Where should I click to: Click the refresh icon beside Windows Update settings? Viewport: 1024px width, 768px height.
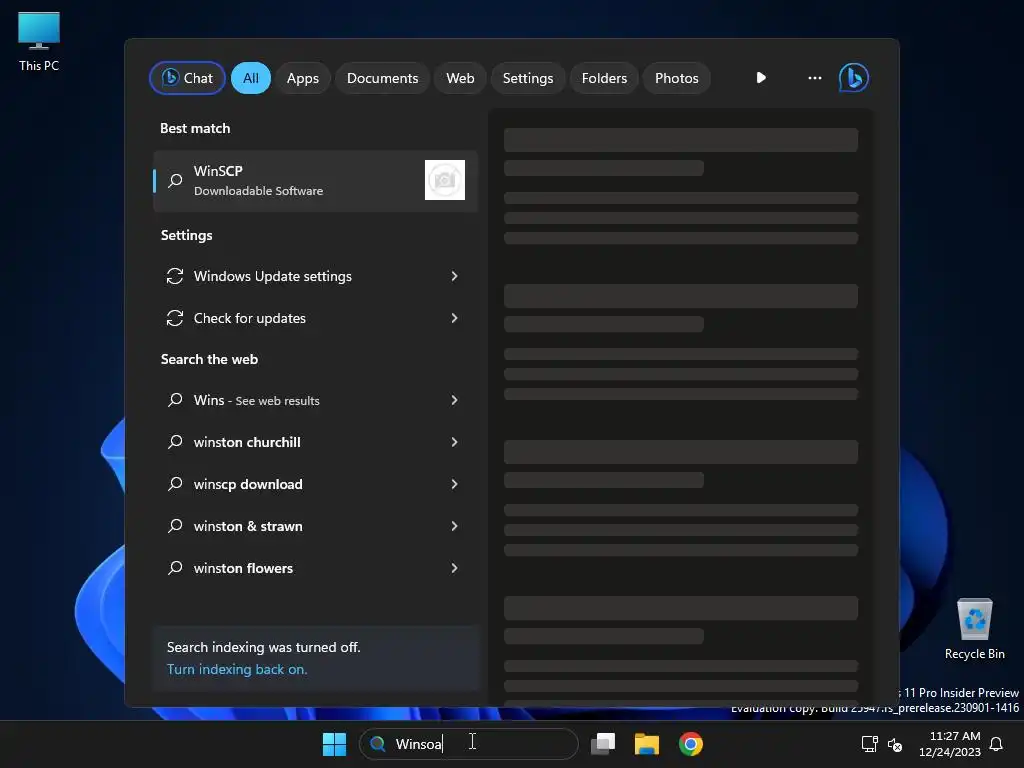175,276
